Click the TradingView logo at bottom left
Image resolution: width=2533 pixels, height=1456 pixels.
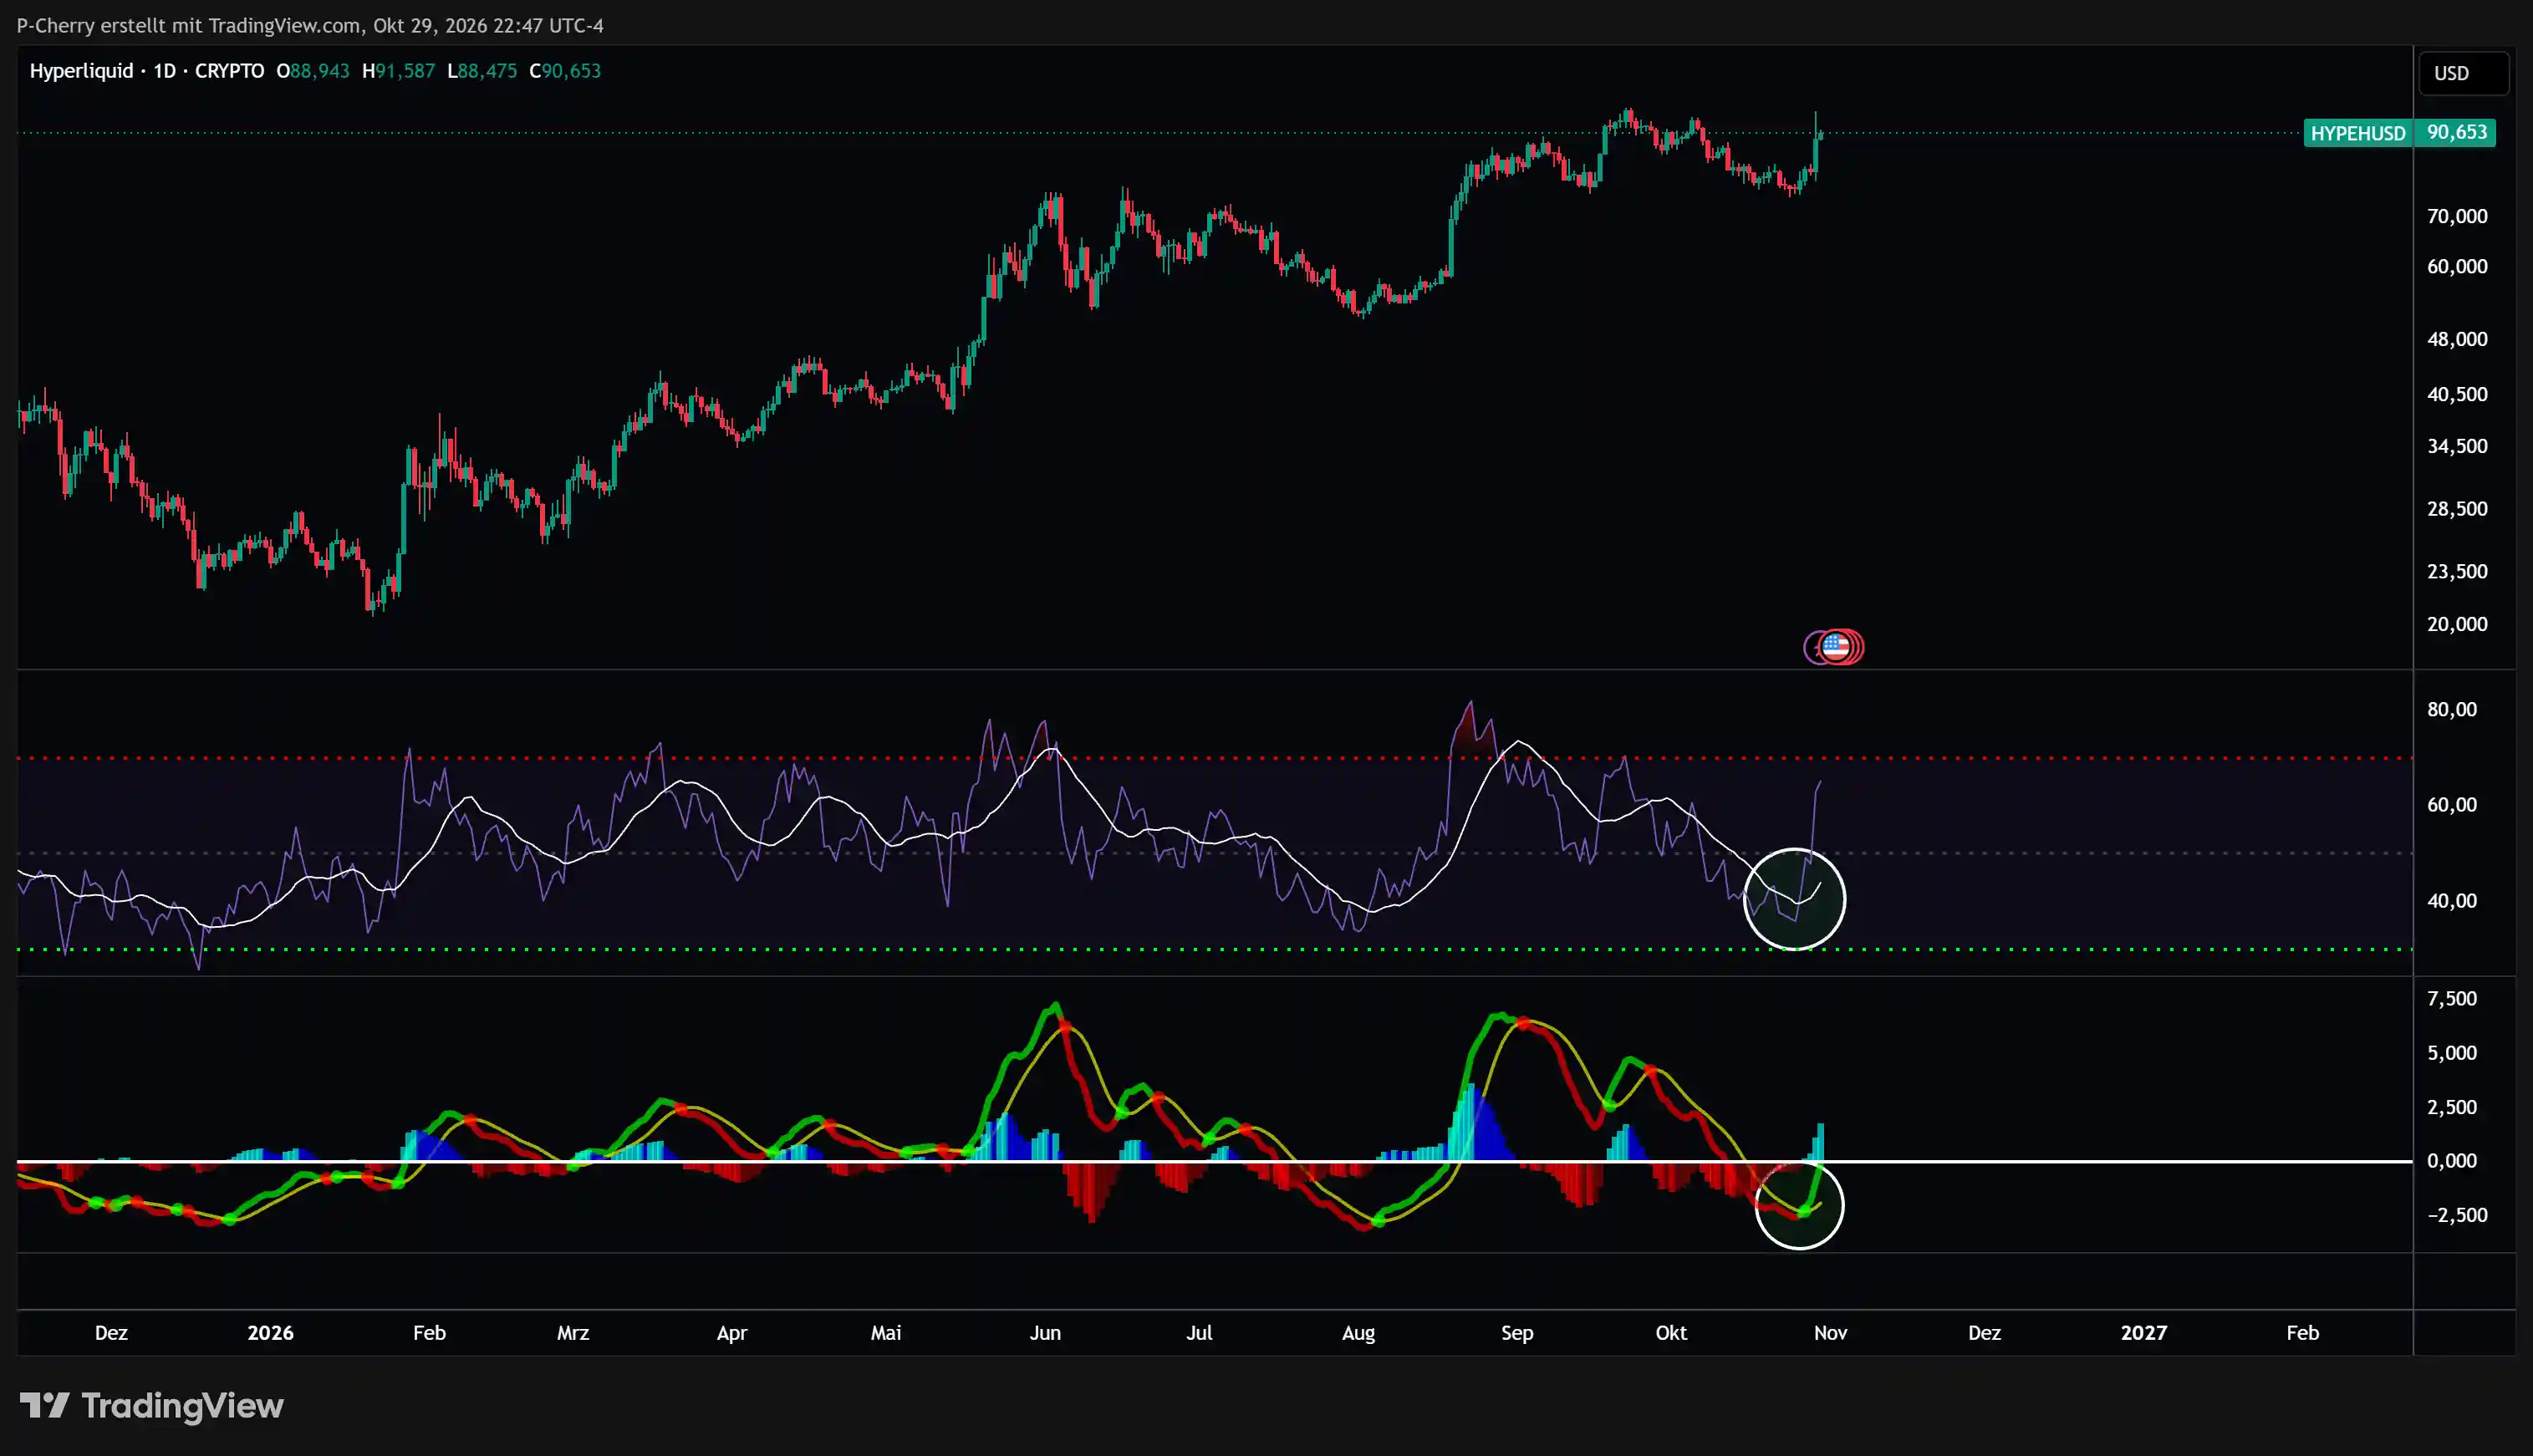(x=152, y=1406)
